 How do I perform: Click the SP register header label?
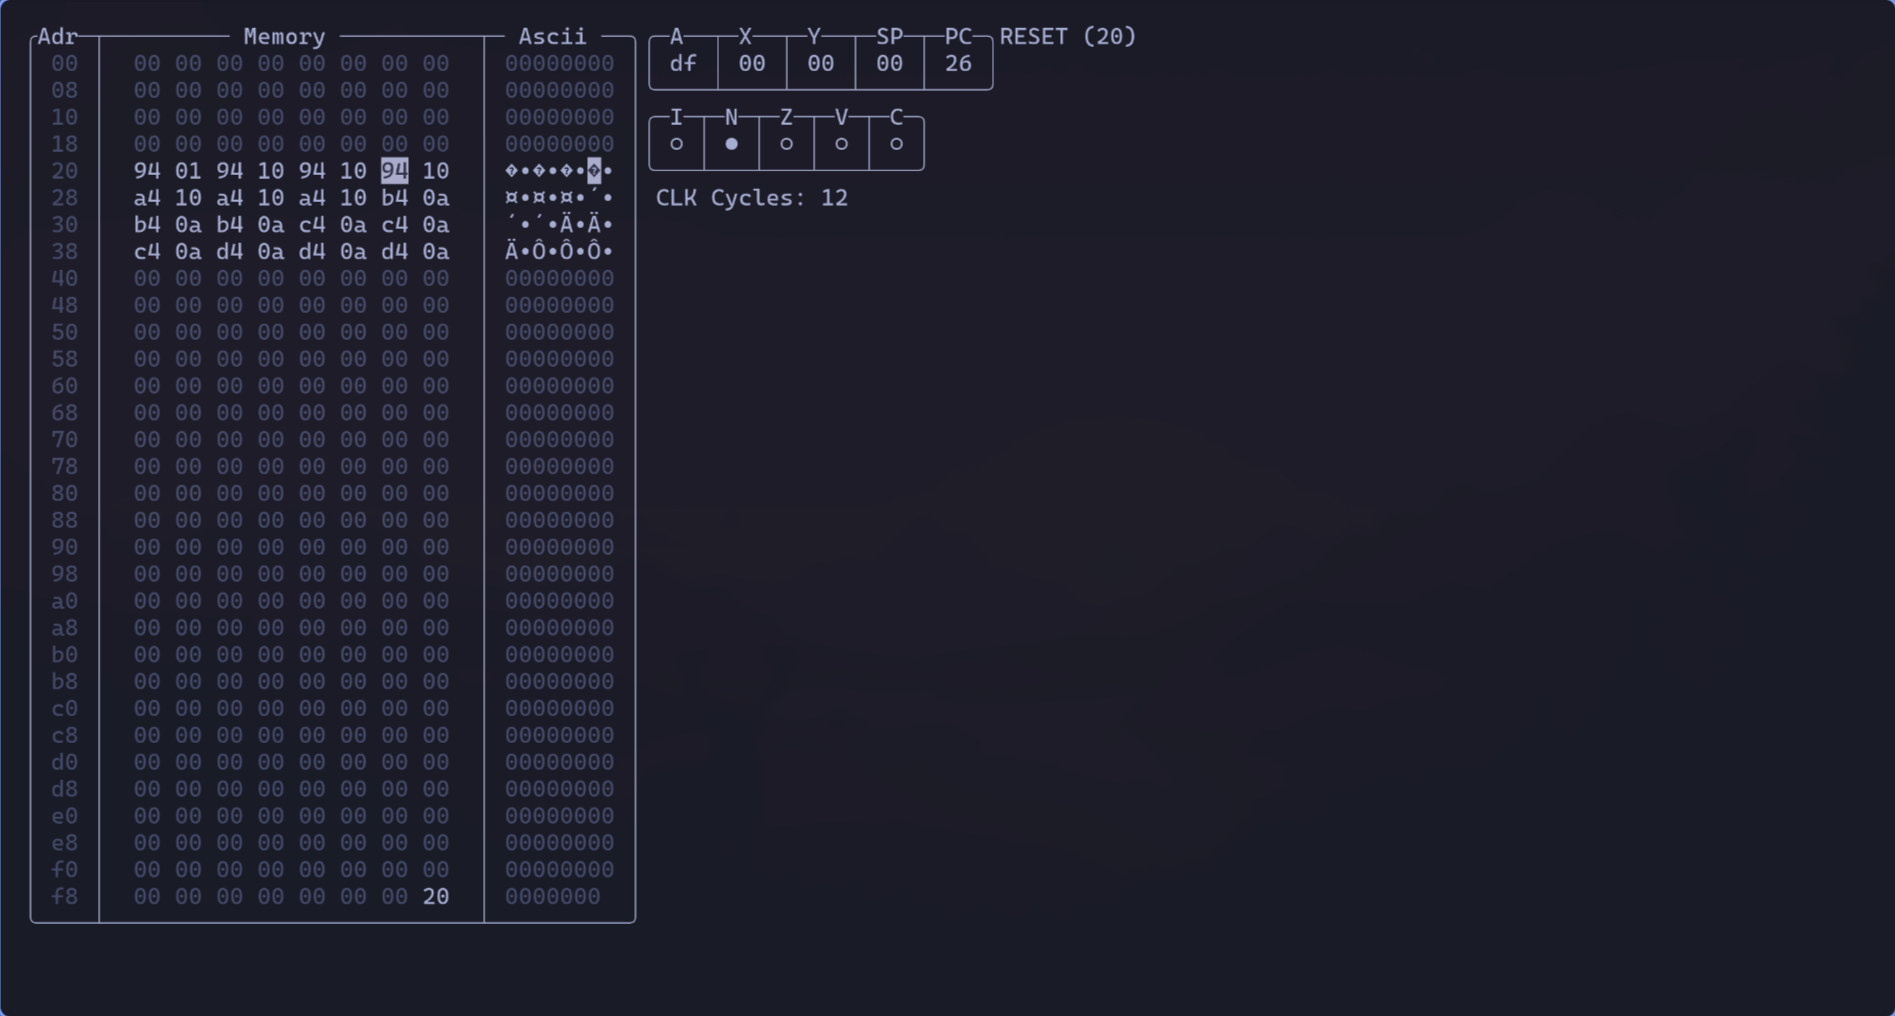[889, 37]
